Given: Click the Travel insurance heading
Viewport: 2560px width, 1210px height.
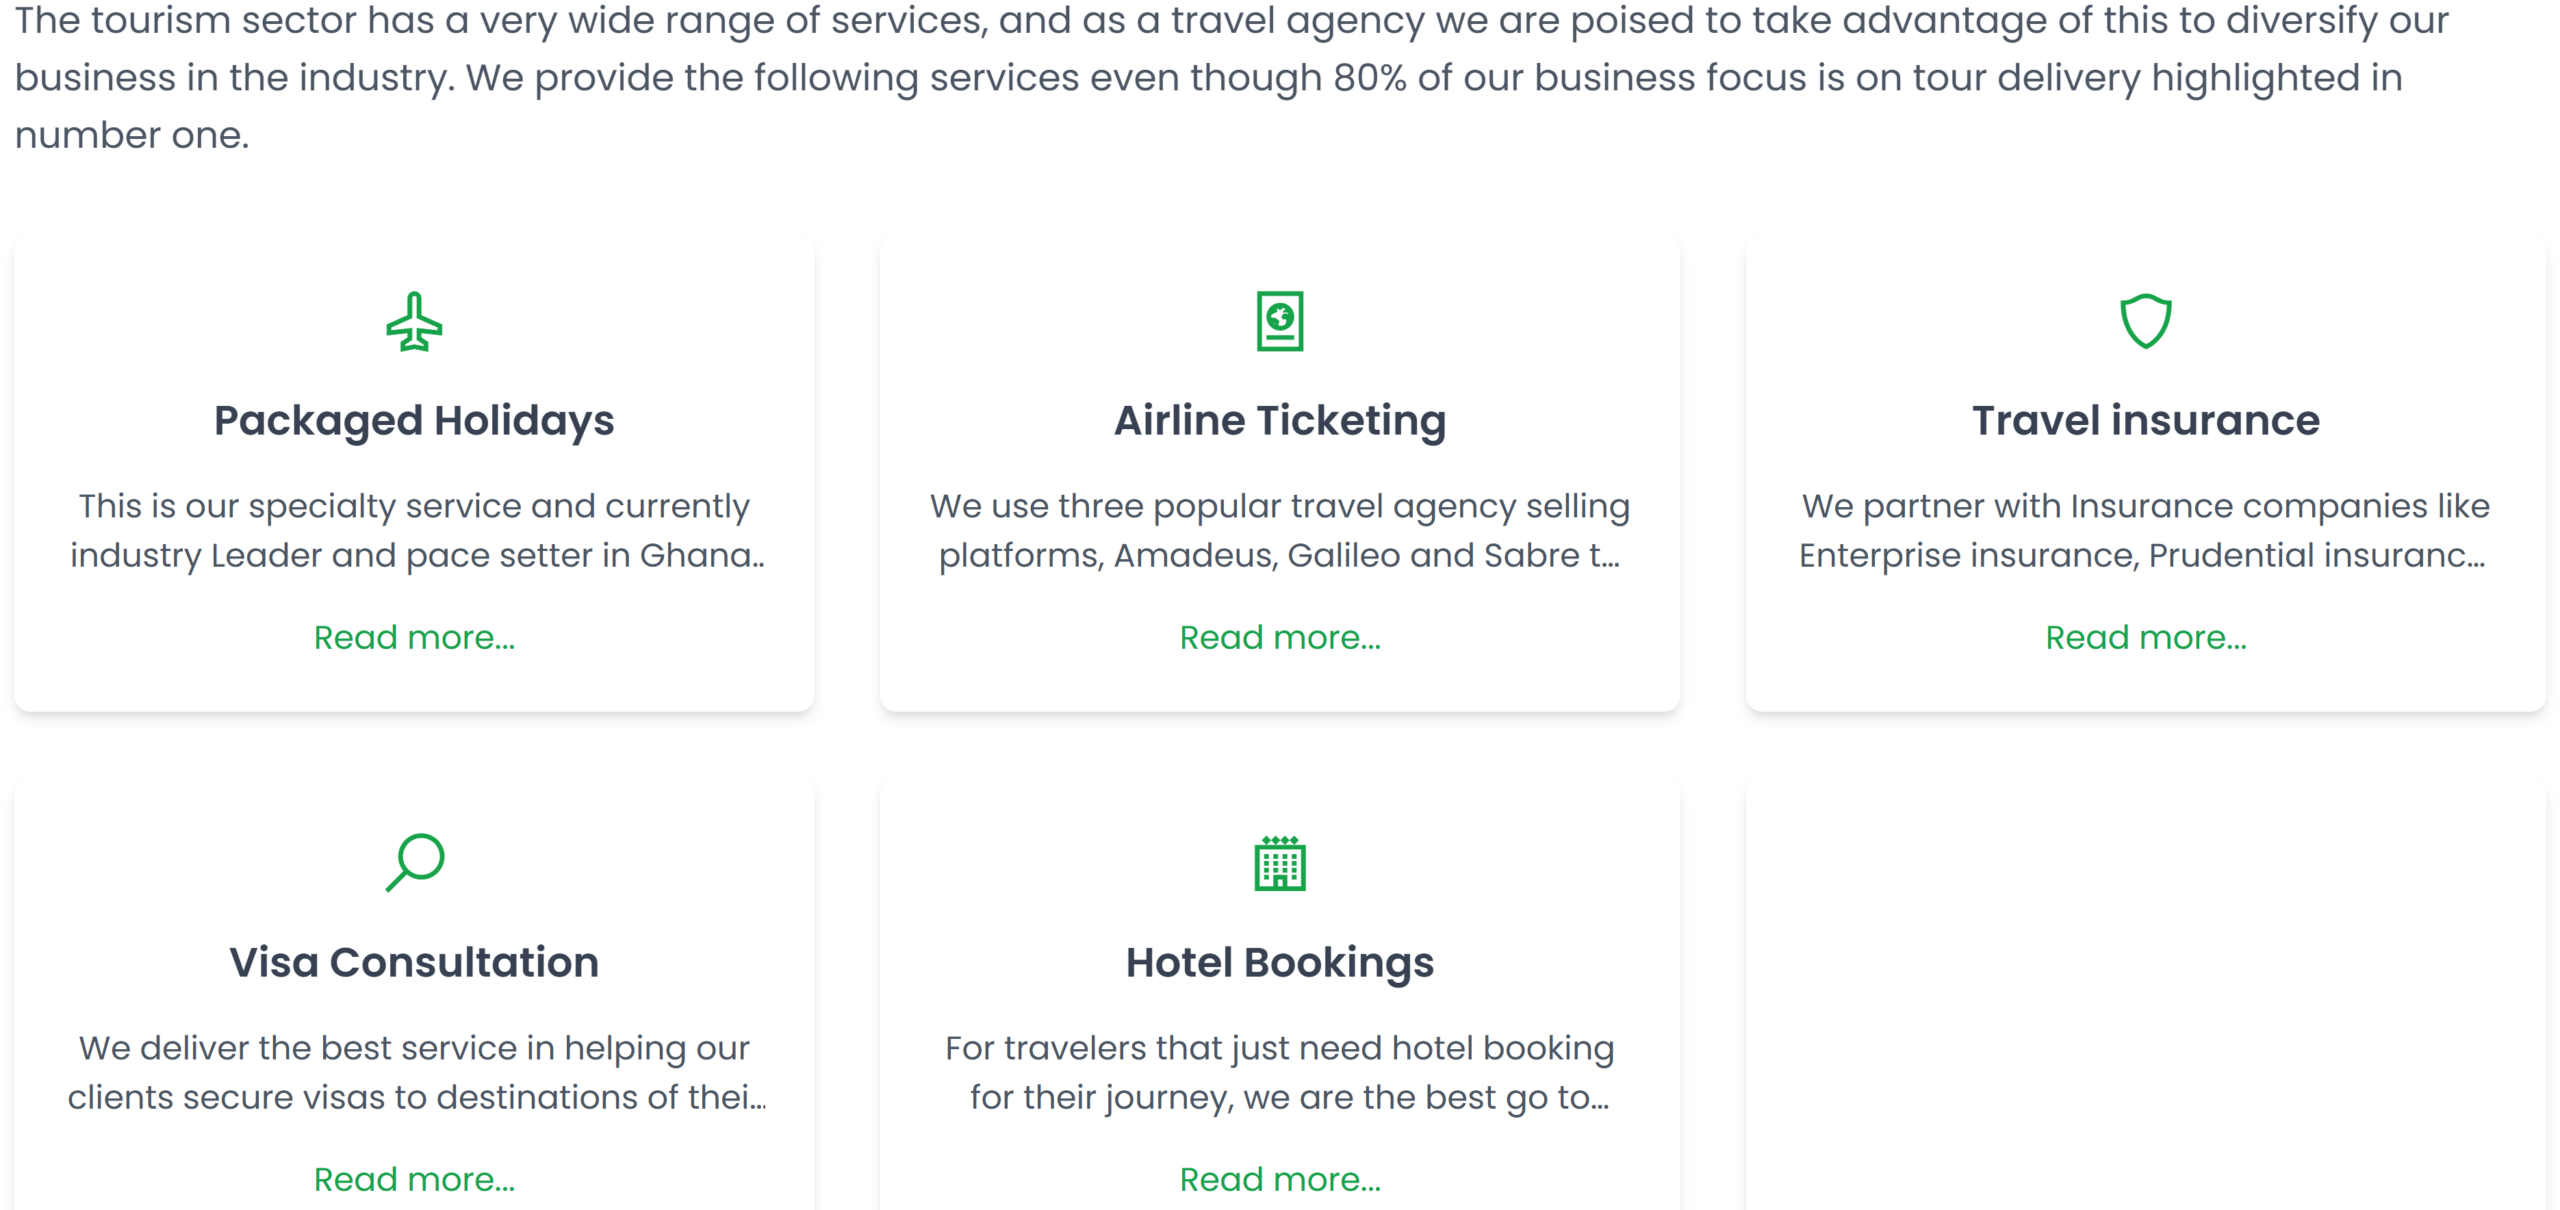Looking at the screenshot, I should pos(2145,421).
